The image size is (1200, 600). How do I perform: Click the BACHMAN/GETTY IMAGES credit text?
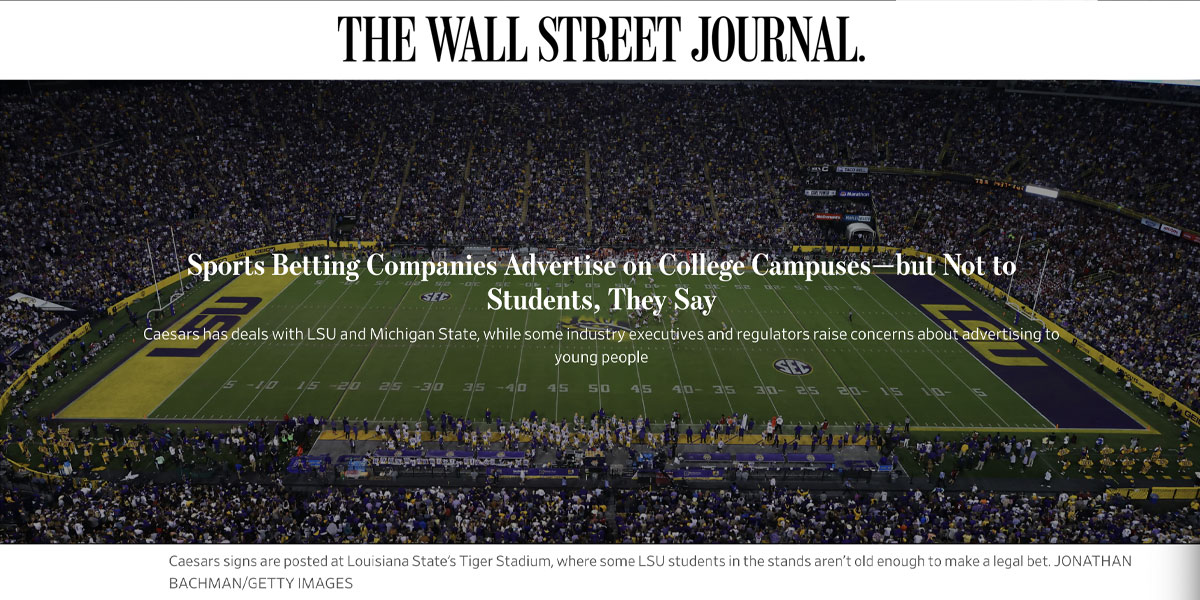tap(261, 583)
